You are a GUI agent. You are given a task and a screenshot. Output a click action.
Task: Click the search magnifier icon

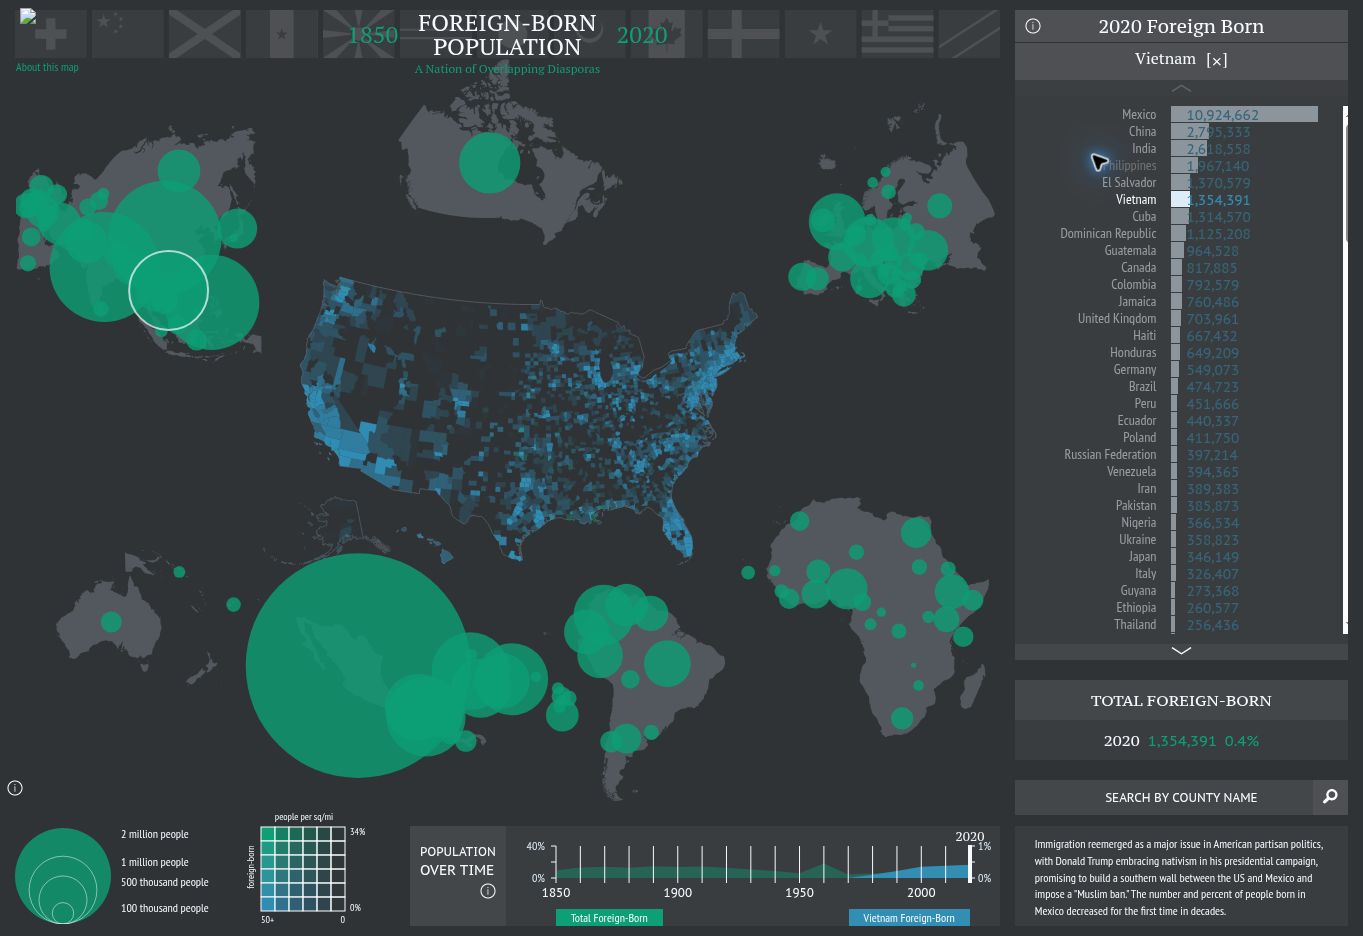click(x=1330, y=797)
